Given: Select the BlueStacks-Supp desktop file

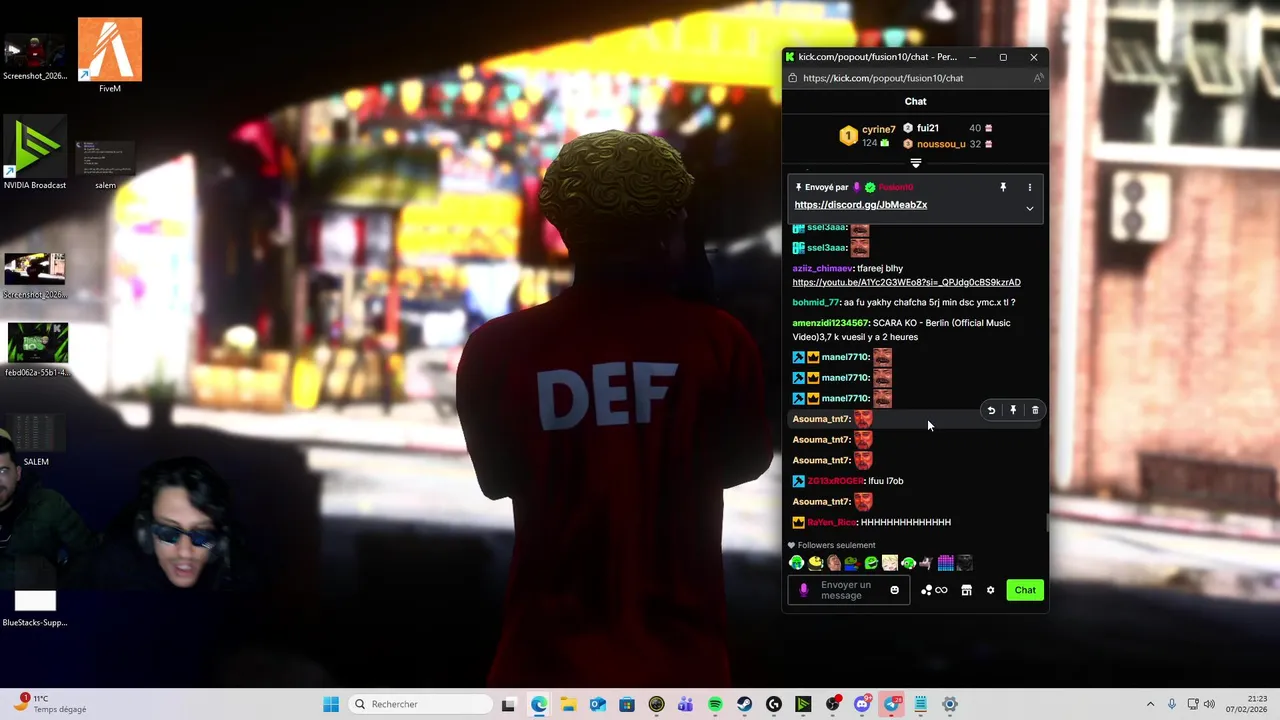Looking at the screenshot, I should [35, 608].
